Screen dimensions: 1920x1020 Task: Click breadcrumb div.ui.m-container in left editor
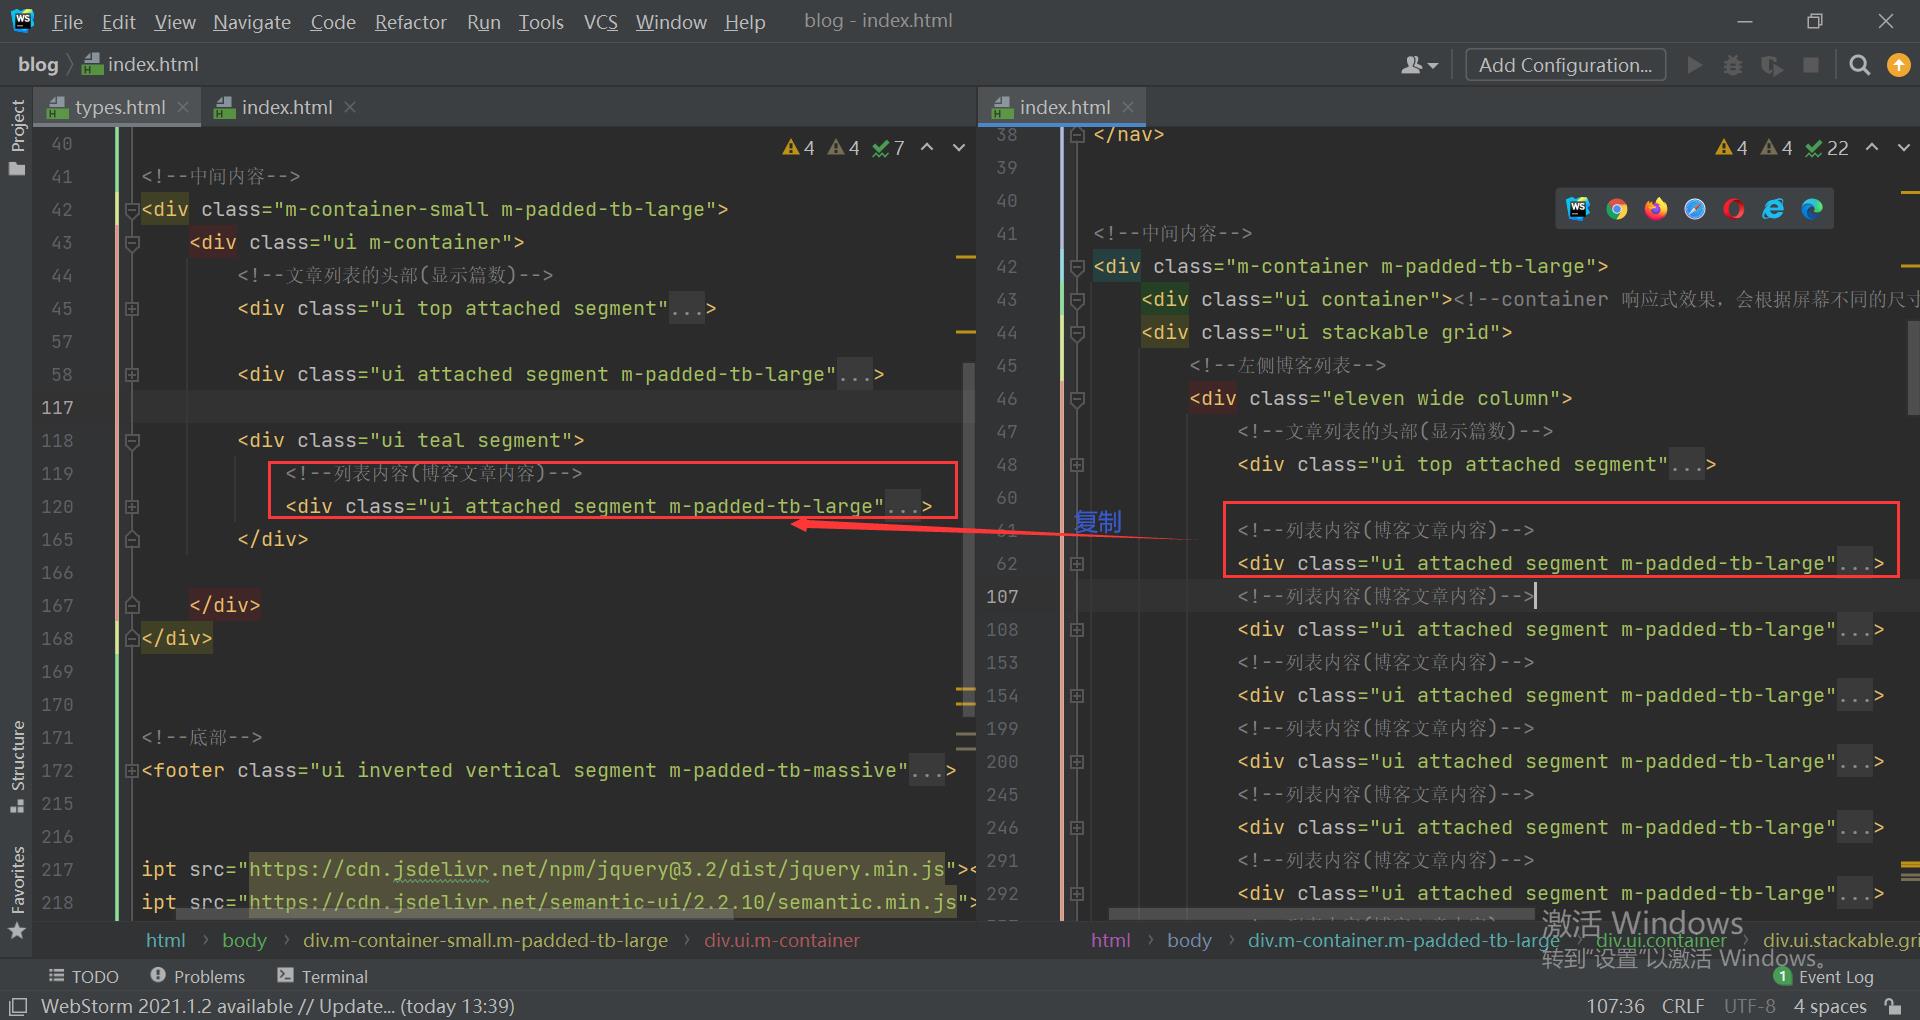(x=781, y=940)
